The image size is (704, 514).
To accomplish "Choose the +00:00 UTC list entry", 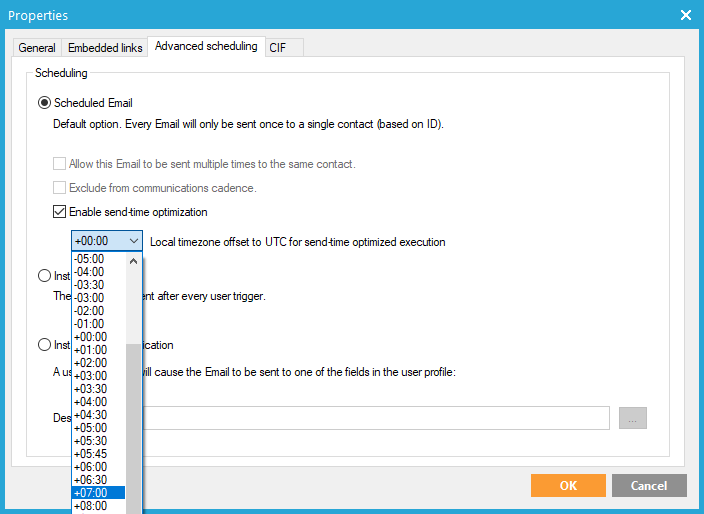I will pyautogui.click(x=98, y=337).
